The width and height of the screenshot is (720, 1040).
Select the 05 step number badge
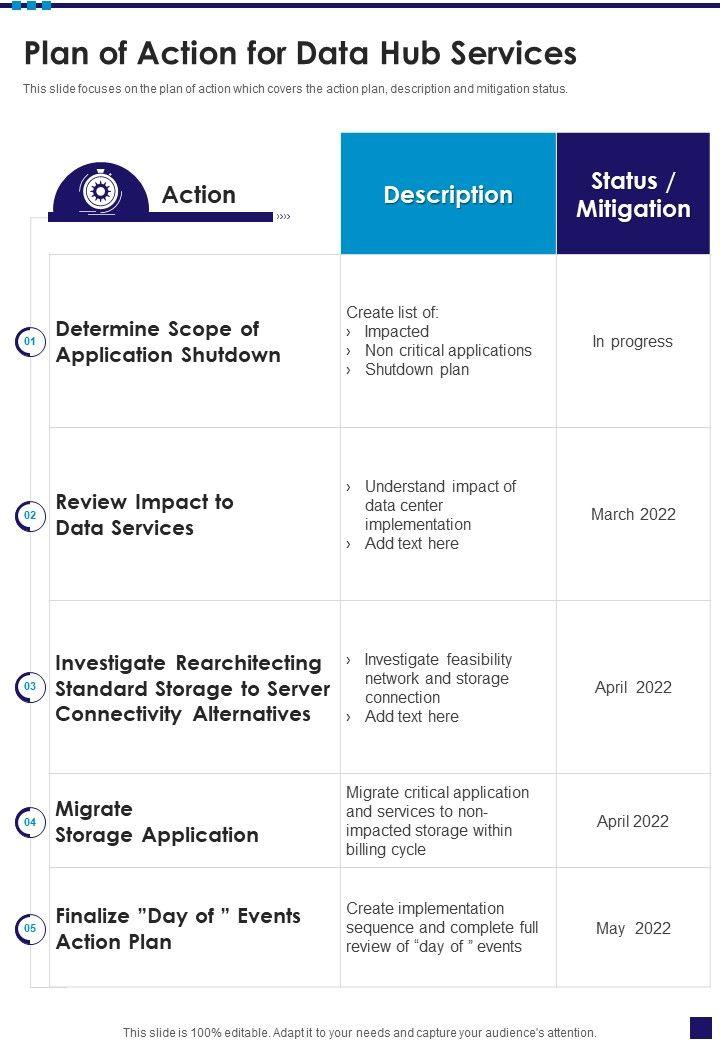[30, 929]
